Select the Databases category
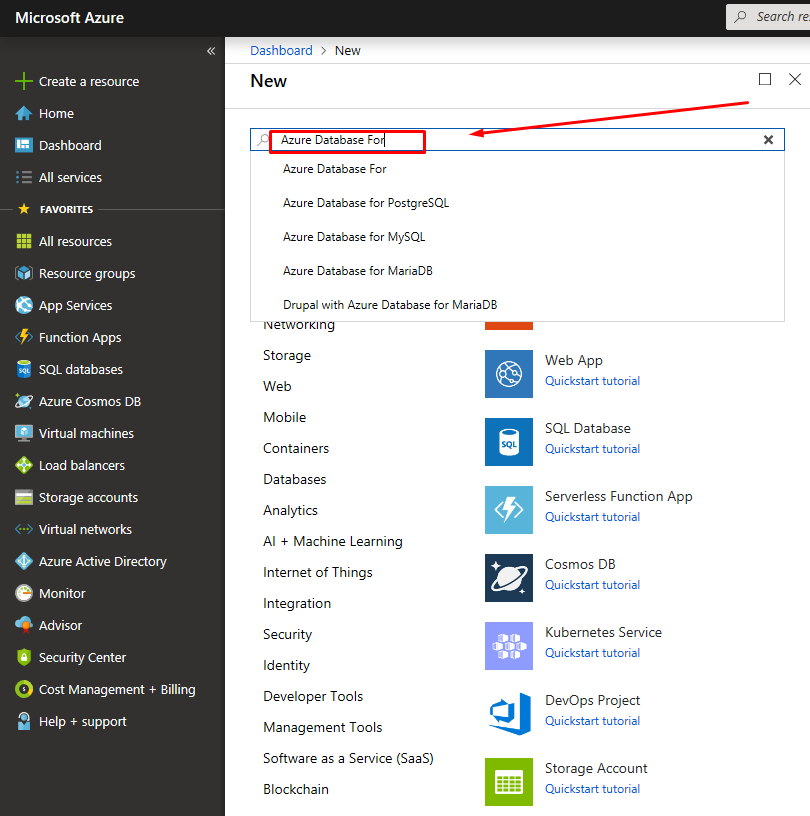810x816 pixels. point(295,479)
